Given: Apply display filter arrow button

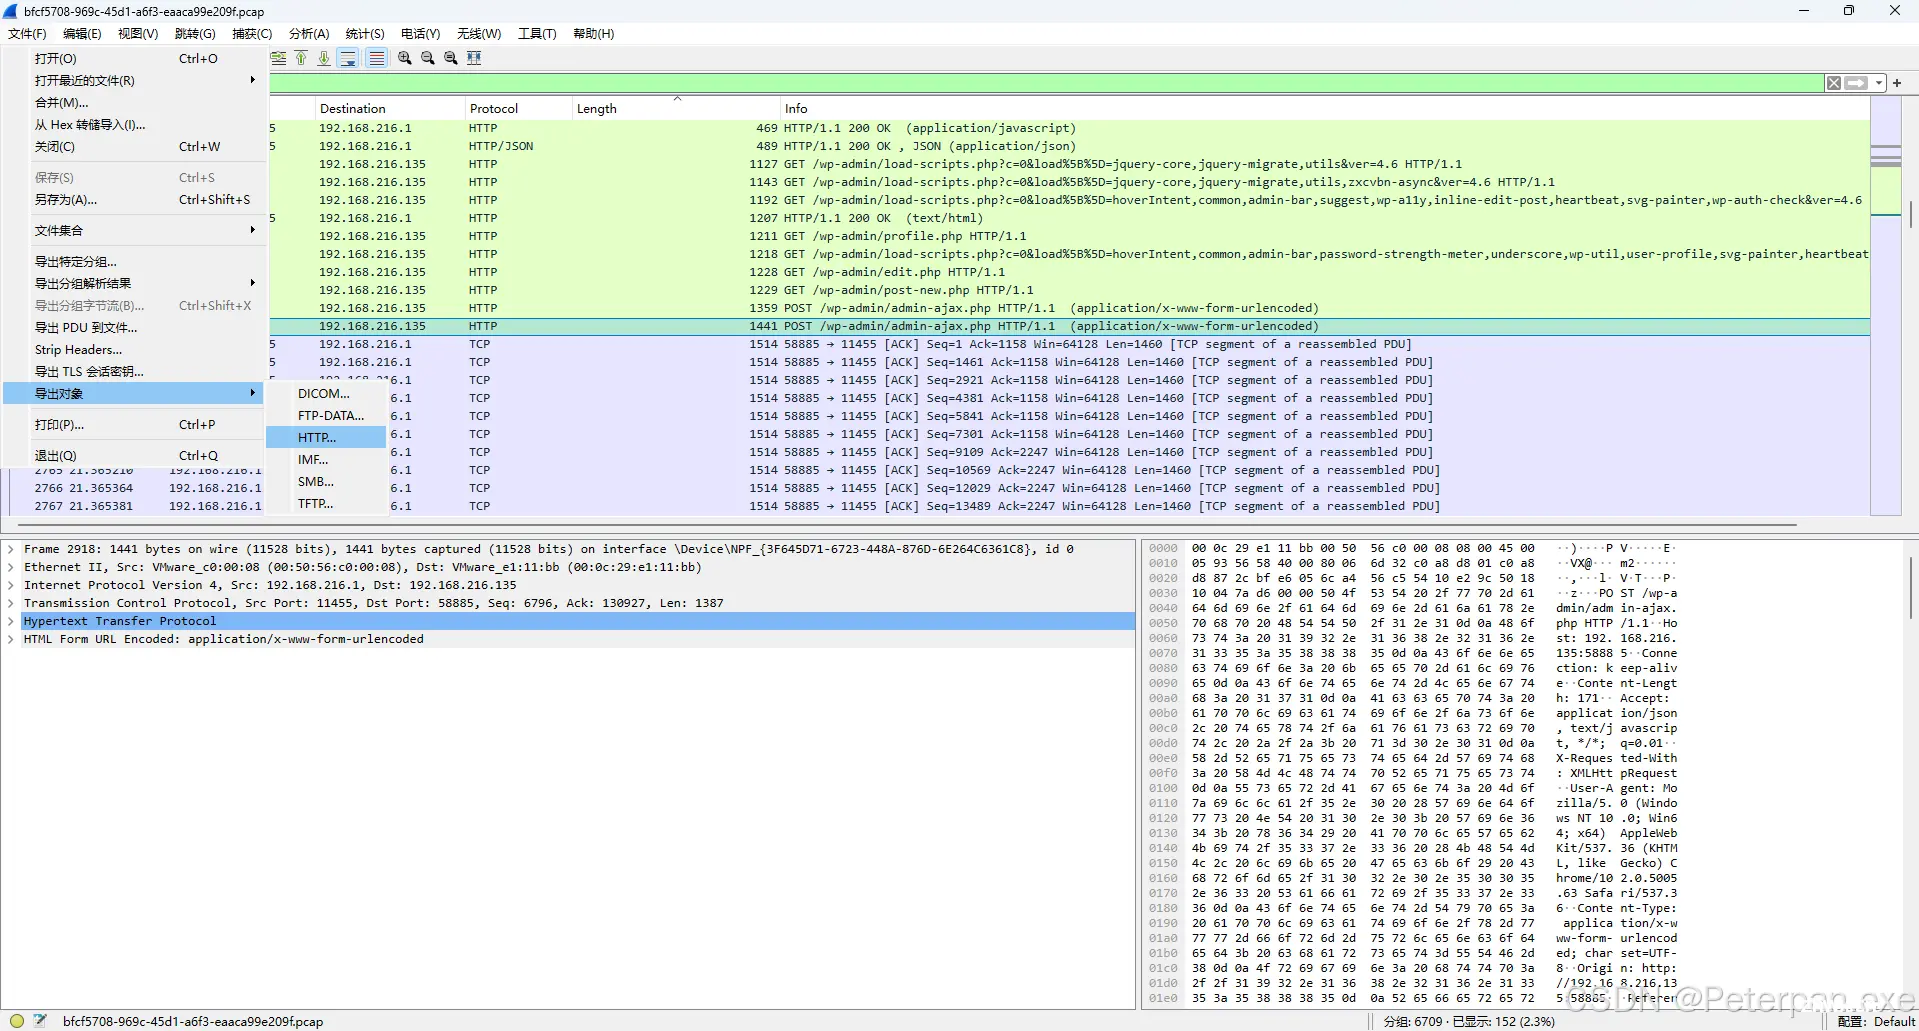Looking at the screenshot, I should click(1856, 83).
